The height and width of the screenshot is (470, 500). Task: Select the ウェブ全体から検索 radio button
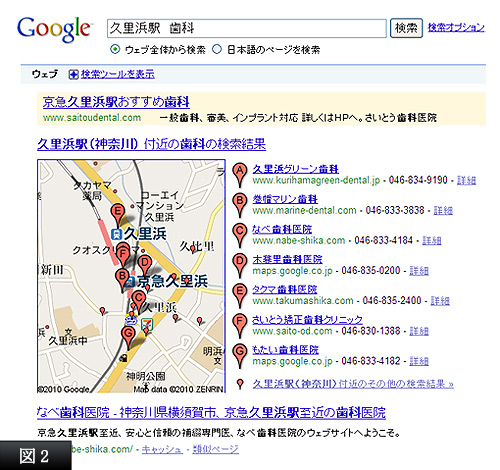(x=115, y=49)
